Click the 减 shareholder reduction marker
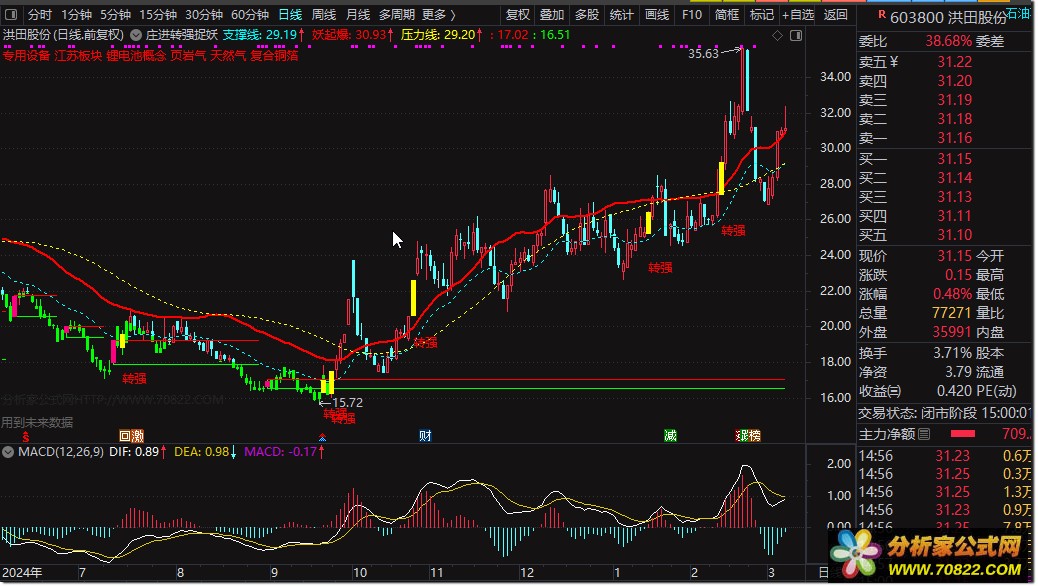This screenshot has height=586, width=1038. (x=671, y=436)
